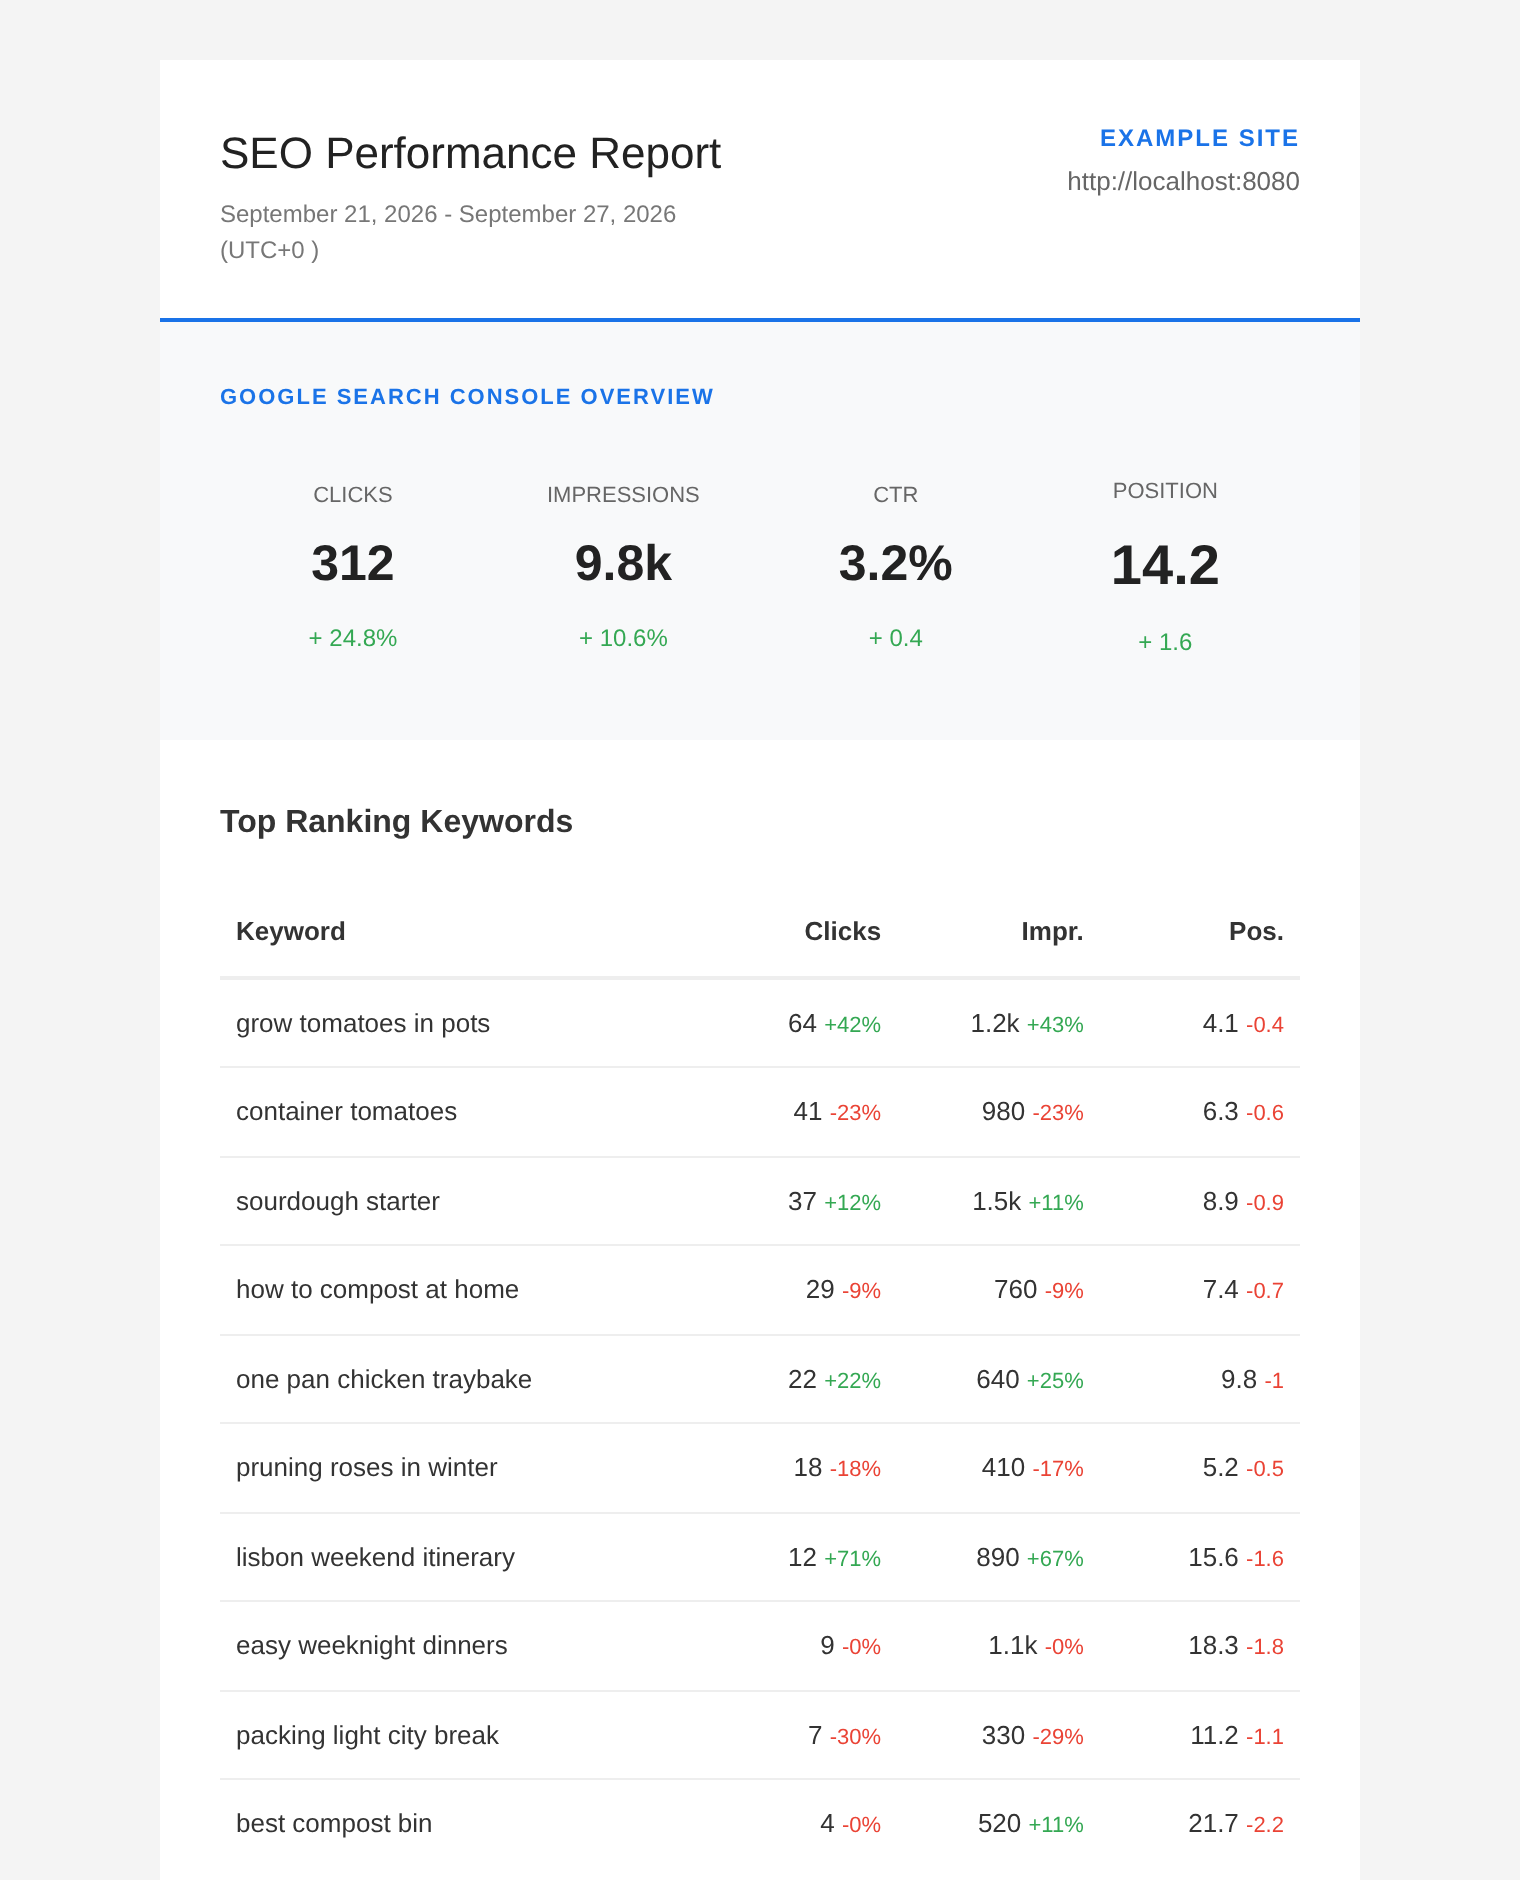The height and width of the screenshot is (1880, 1520).
Task: Click the Google Search Console Overview heading
Action: (467, 397)
